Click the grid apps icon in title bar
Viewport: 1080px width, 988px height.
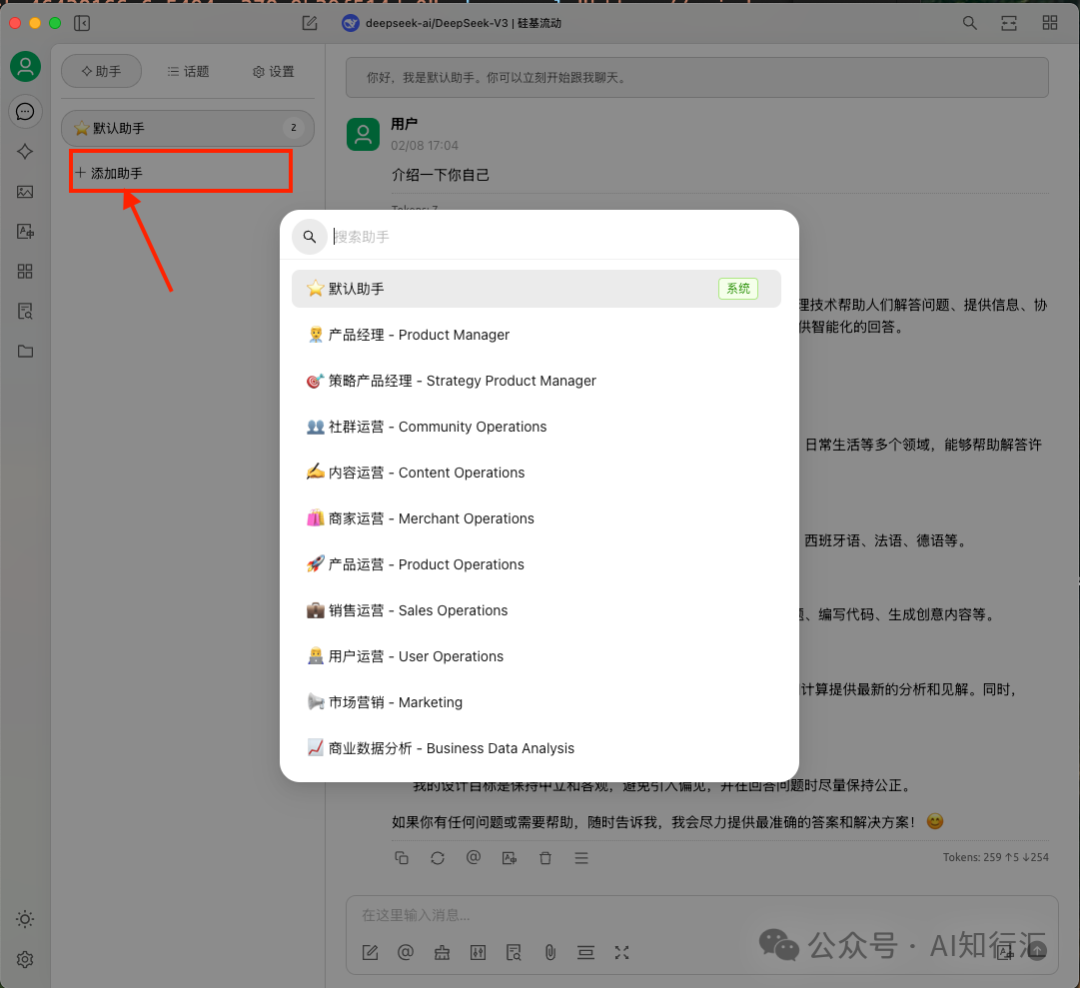click(x=1050, y=23)
